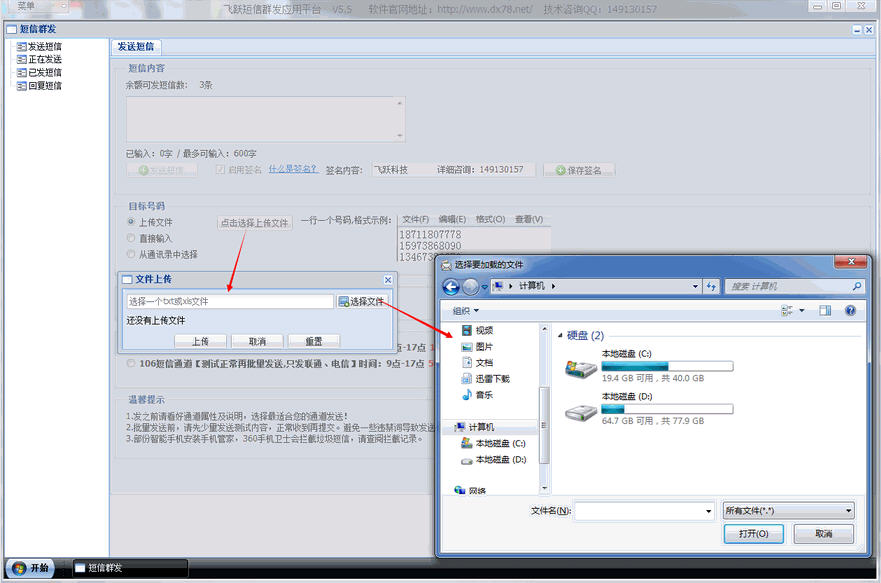Select 直接输入 radio option
This screenshot has height=583, width=881.
point(131,238)
